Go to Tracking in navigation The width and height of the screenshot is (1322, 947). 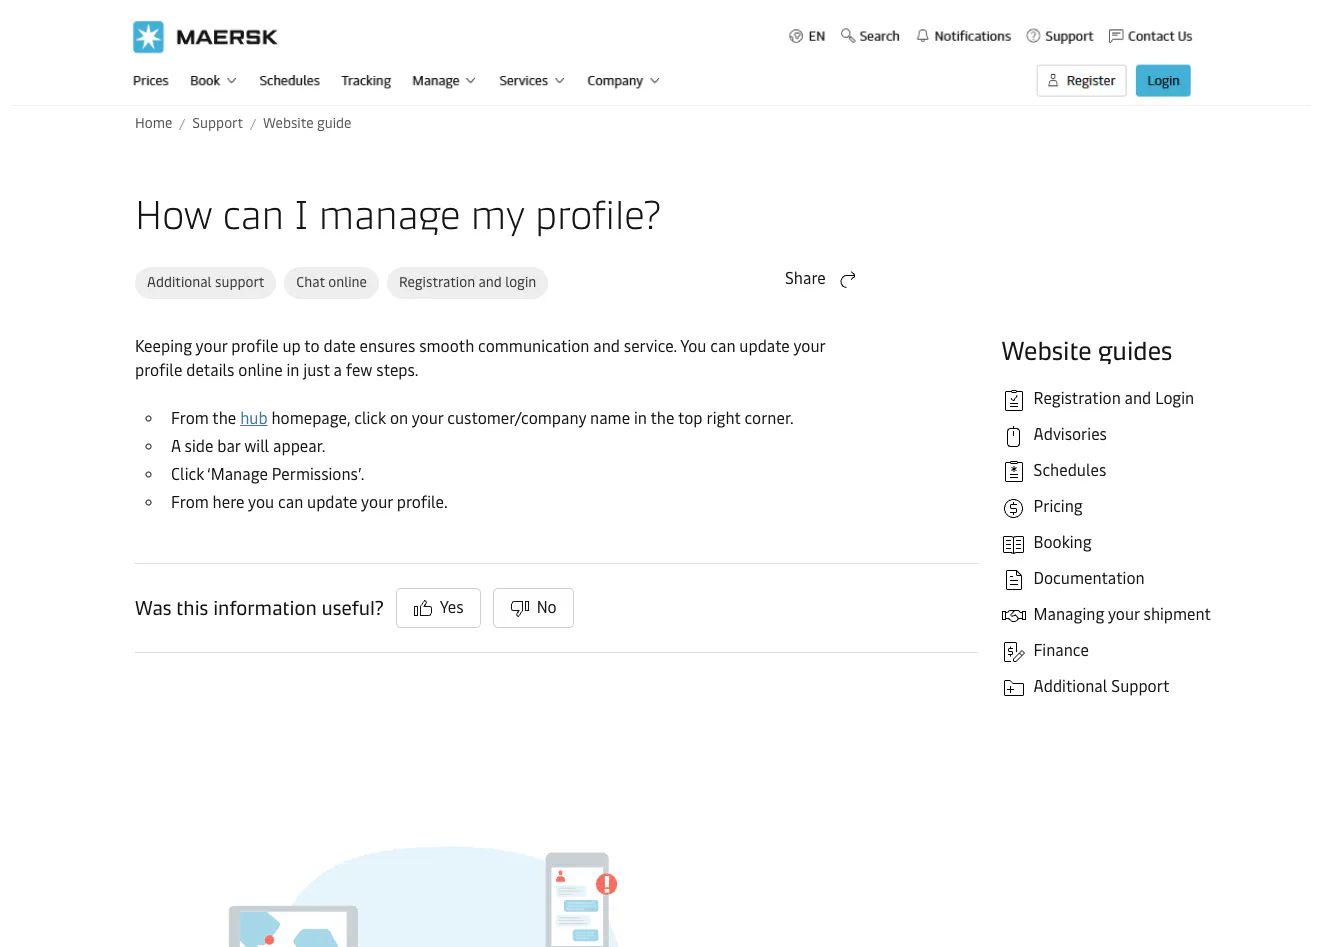pos(366,81)
